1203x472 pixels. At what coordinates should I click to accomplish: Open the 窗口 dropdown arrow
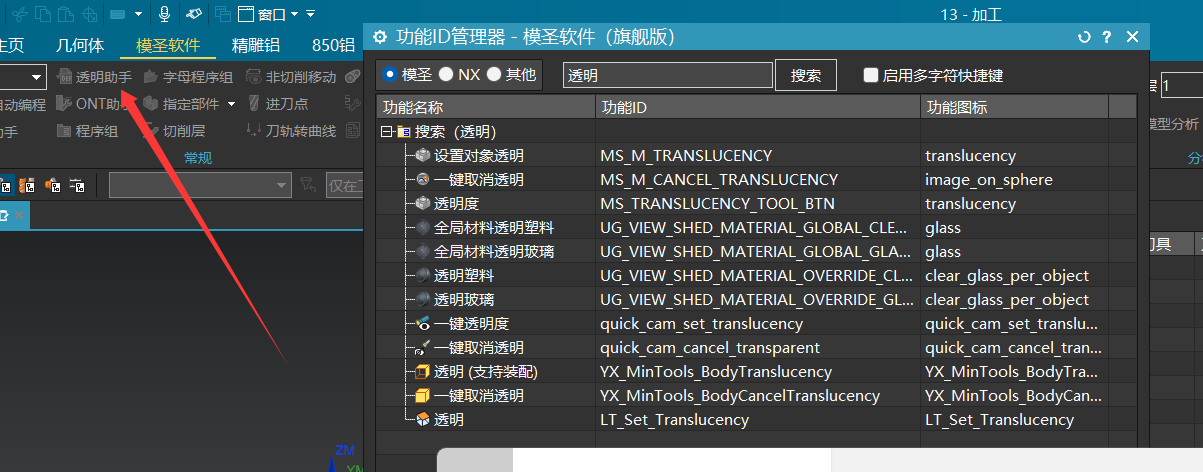tap(294, 14)
